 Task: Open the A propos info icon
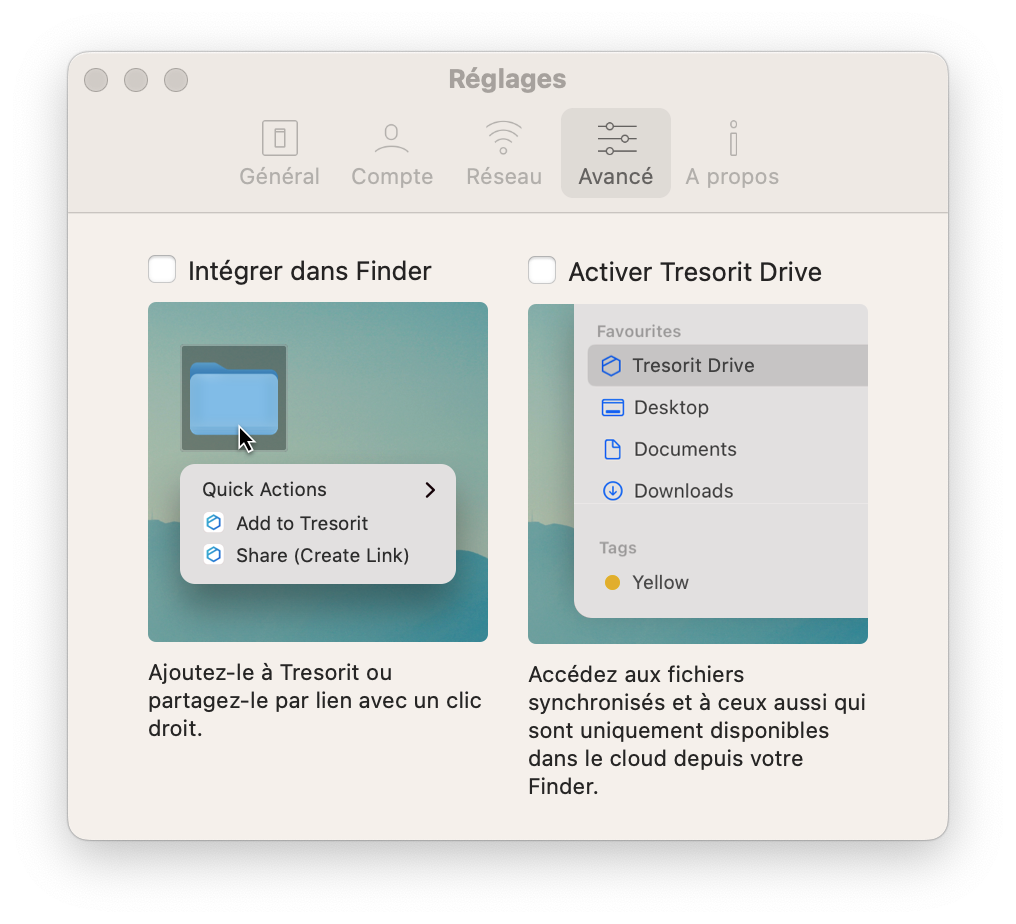[x=732, y=138]
